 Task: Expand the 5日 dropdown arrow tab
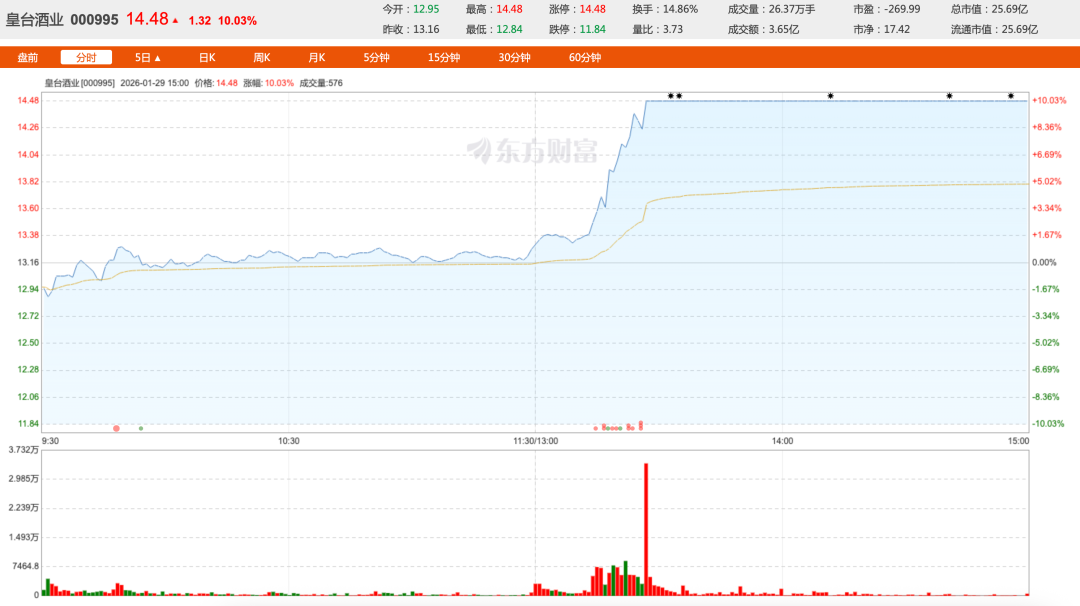pos(147,58)
